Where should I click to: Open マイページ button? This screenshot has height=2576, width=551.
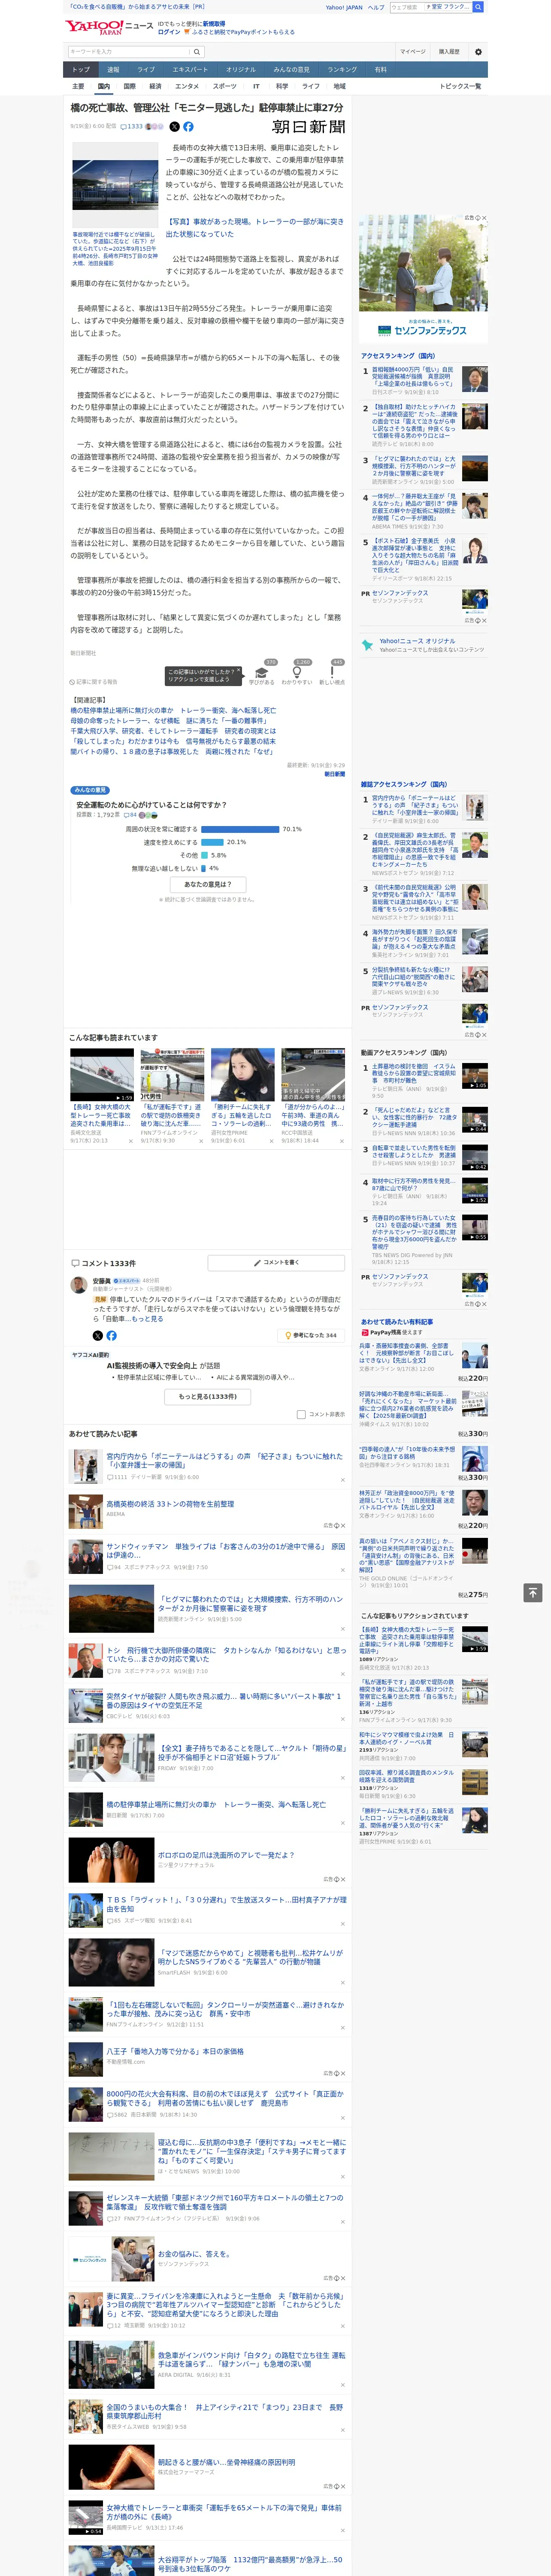(412, 51)
